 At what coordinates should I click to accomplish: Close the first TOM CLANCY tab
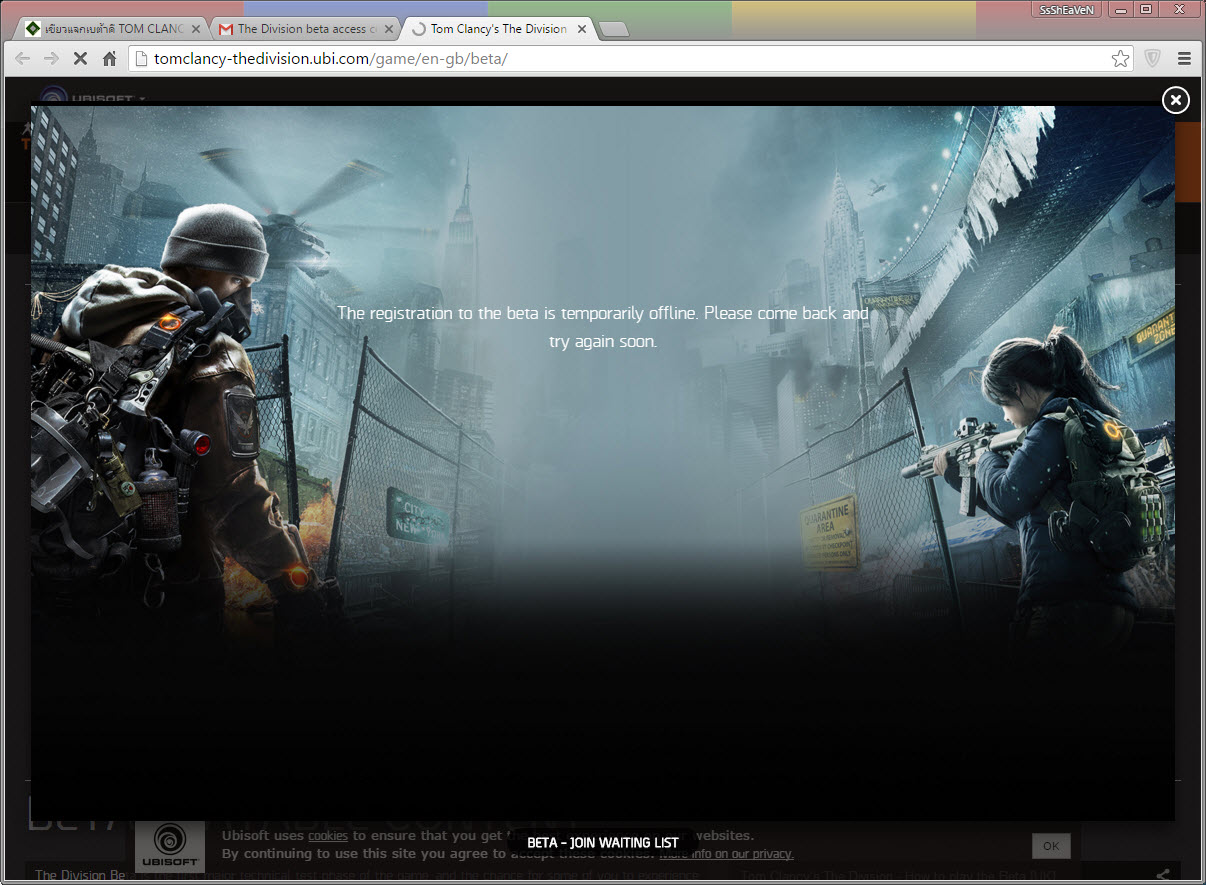[196, 29]
